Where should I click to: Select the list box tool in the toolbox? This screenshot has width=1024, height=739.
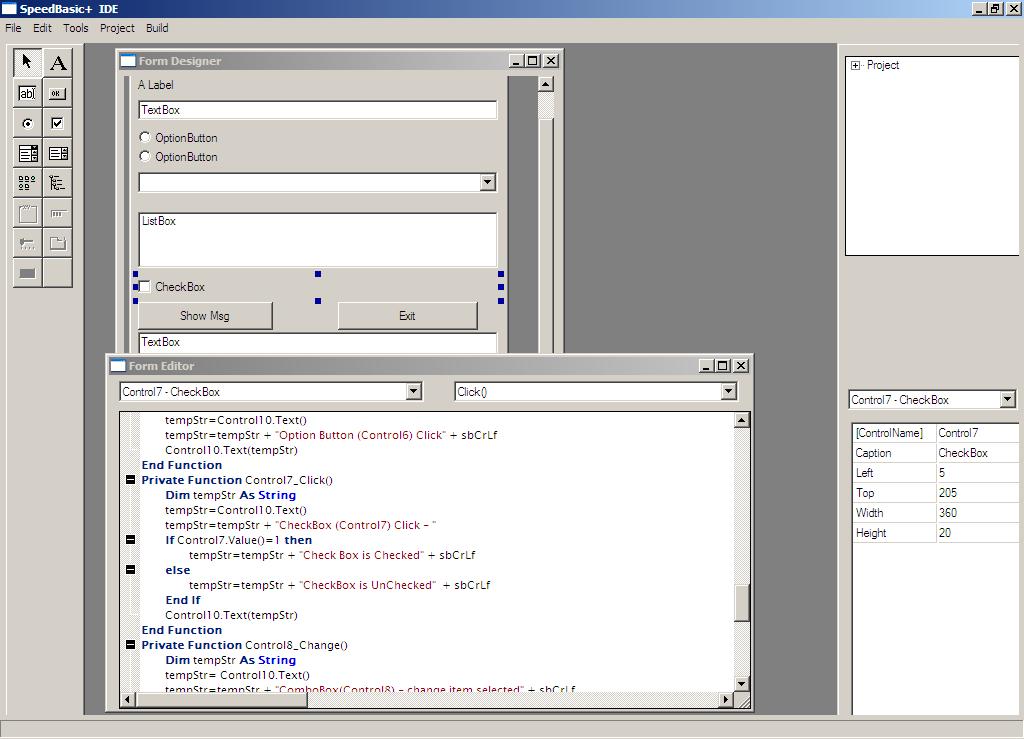point(57,153)
